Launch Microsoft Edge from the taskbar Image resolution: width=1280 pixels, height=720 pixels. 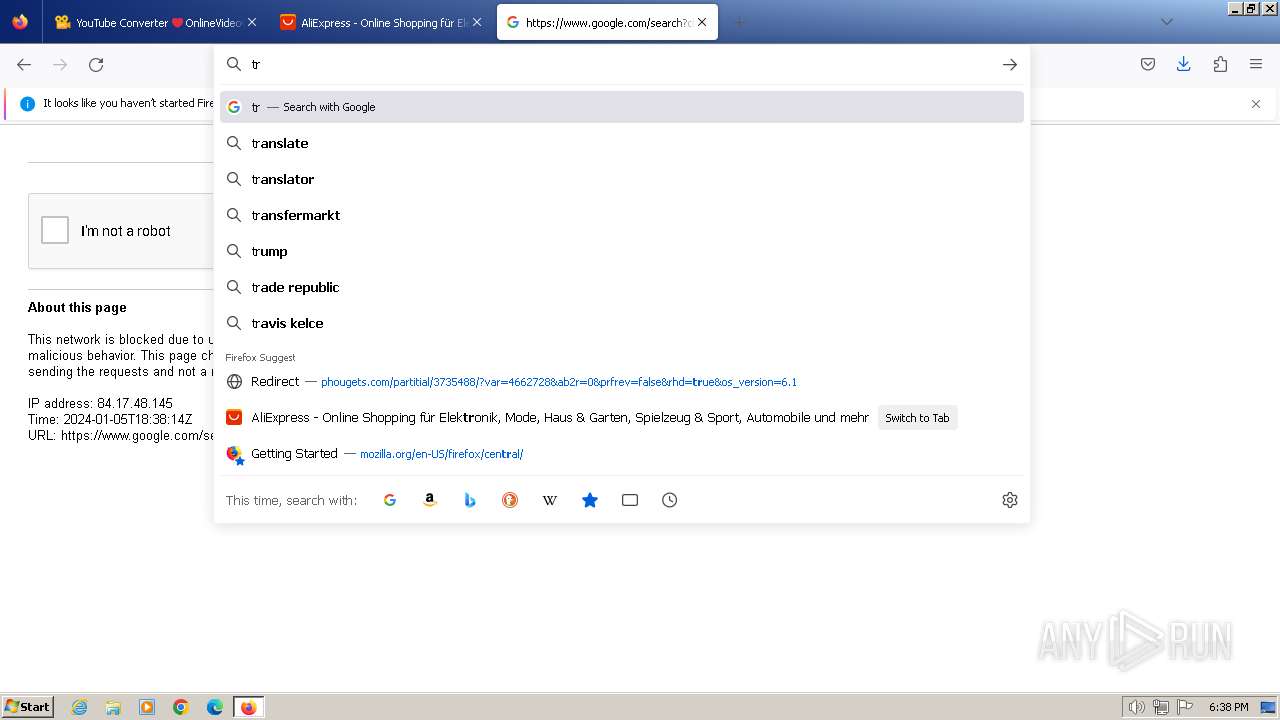(215, 707)
